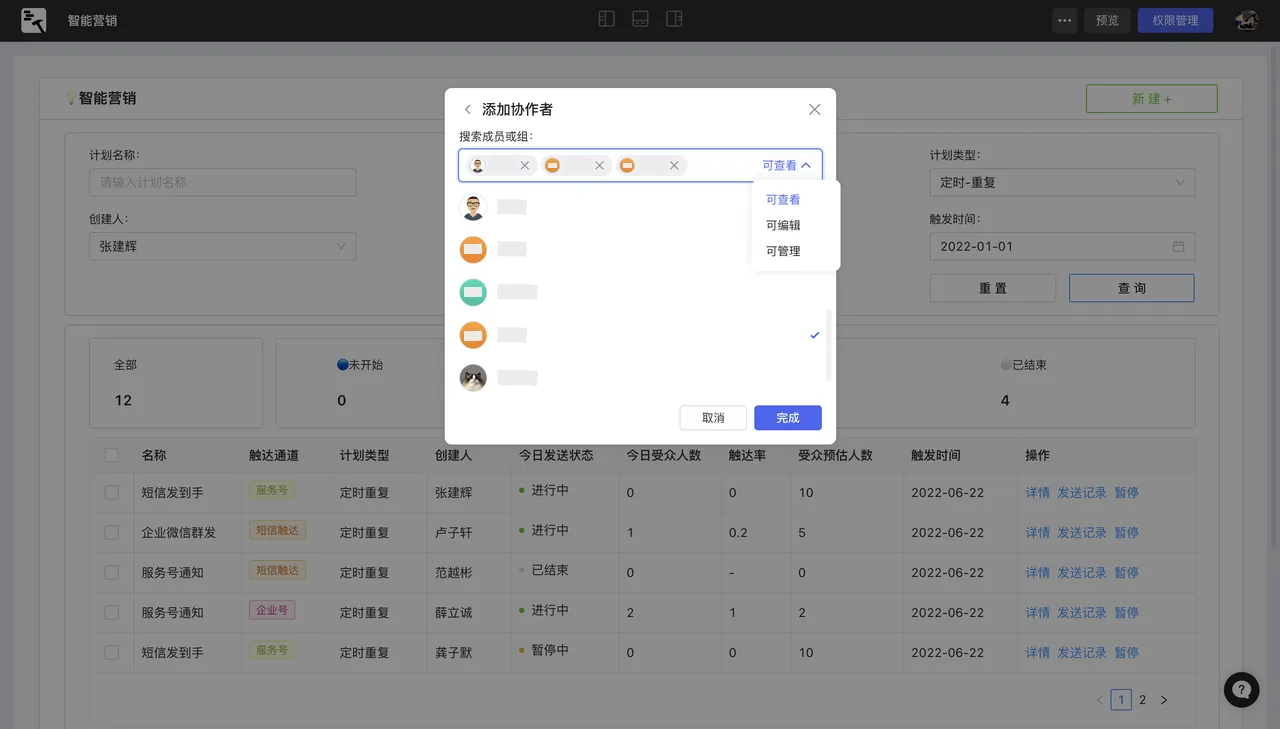Click 暂停 for 龚子默's plan
1280x729 pixels.
point(1126,653)
